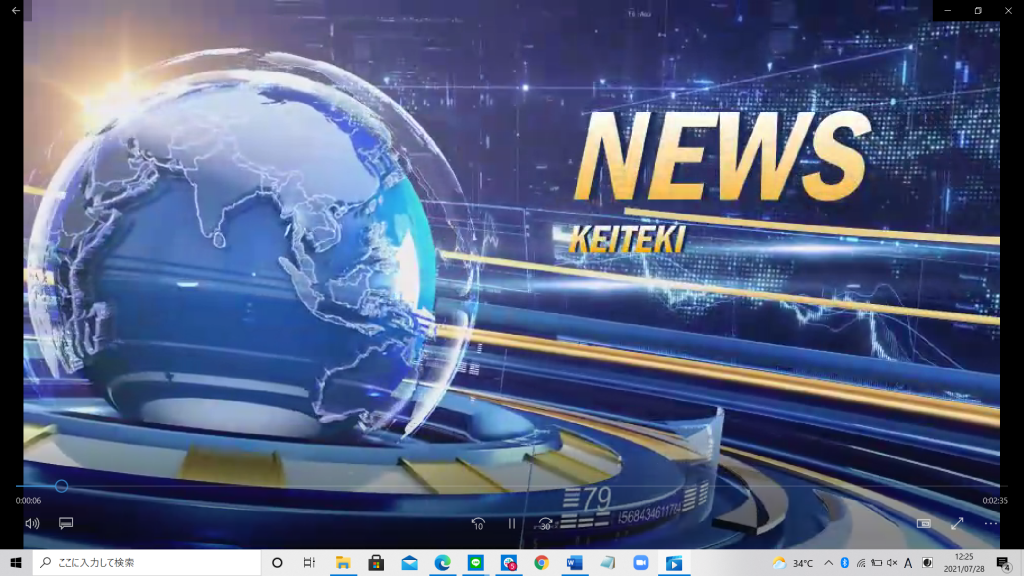Image resolution: width=1024 pixels, height=576 pixels.
Task: Open File Explorer from the taskbar
Action: pyautogui.click(x=343, y=563)
